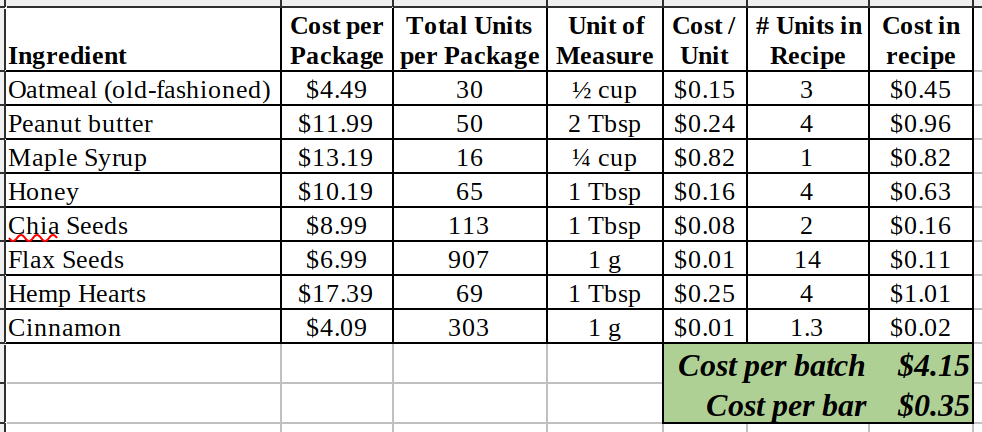The image size is (982, 432).
Task: Click the Total Units per Package header
Action: (470, 40)
